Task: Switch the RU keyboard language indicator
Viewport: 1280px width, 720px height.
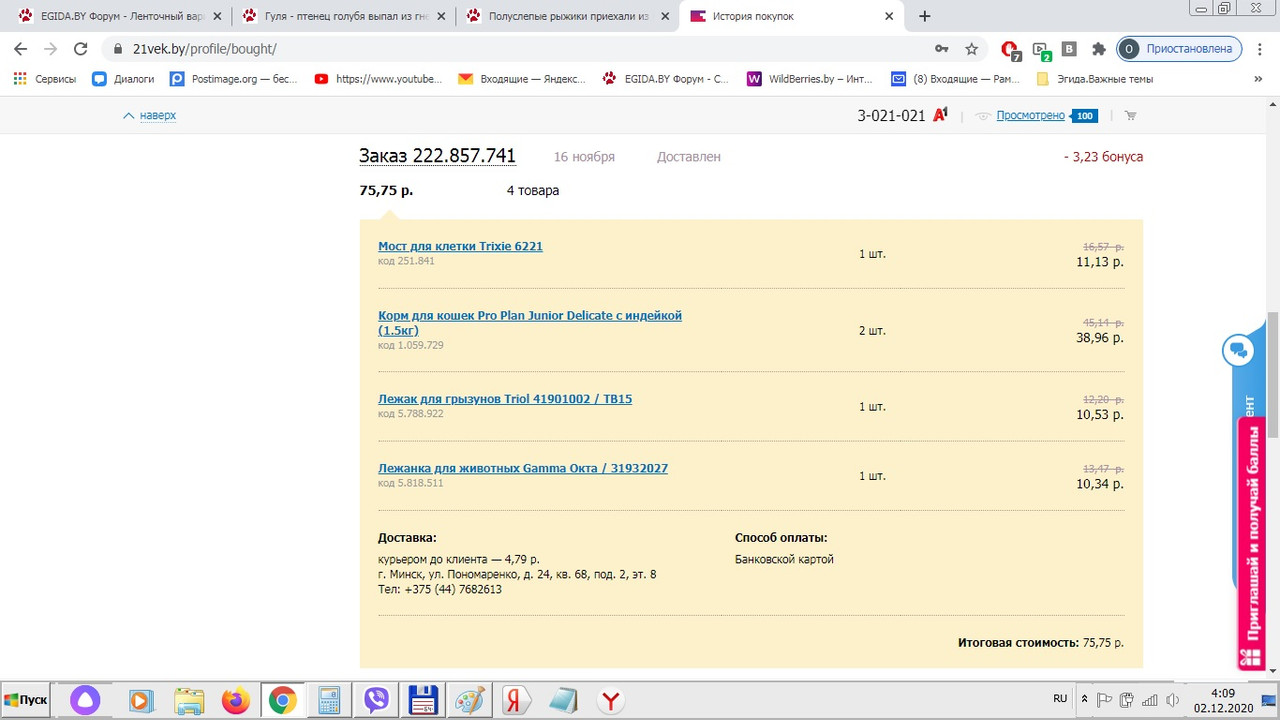Action: click(1060, 698)
